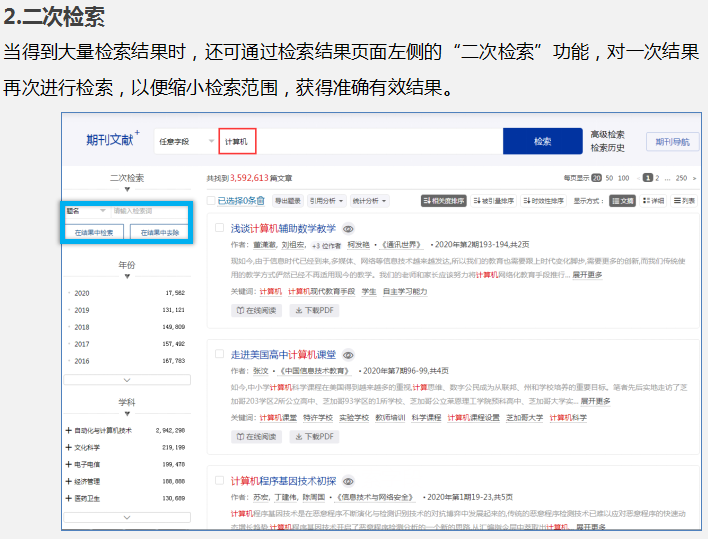
Task: Click the 期刊文献 logo
Action: click(113, 139)
